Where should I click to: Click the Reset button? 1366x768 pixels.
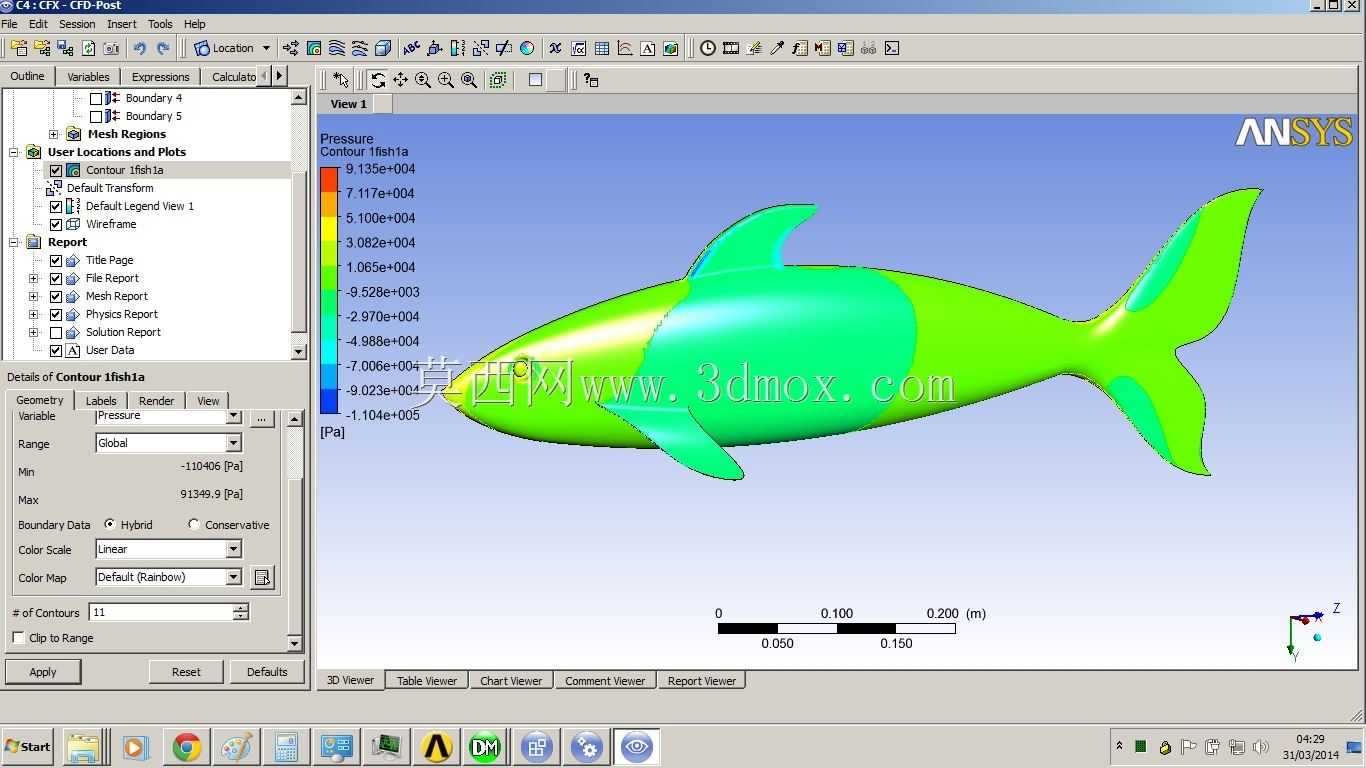(x=186, y=672)
